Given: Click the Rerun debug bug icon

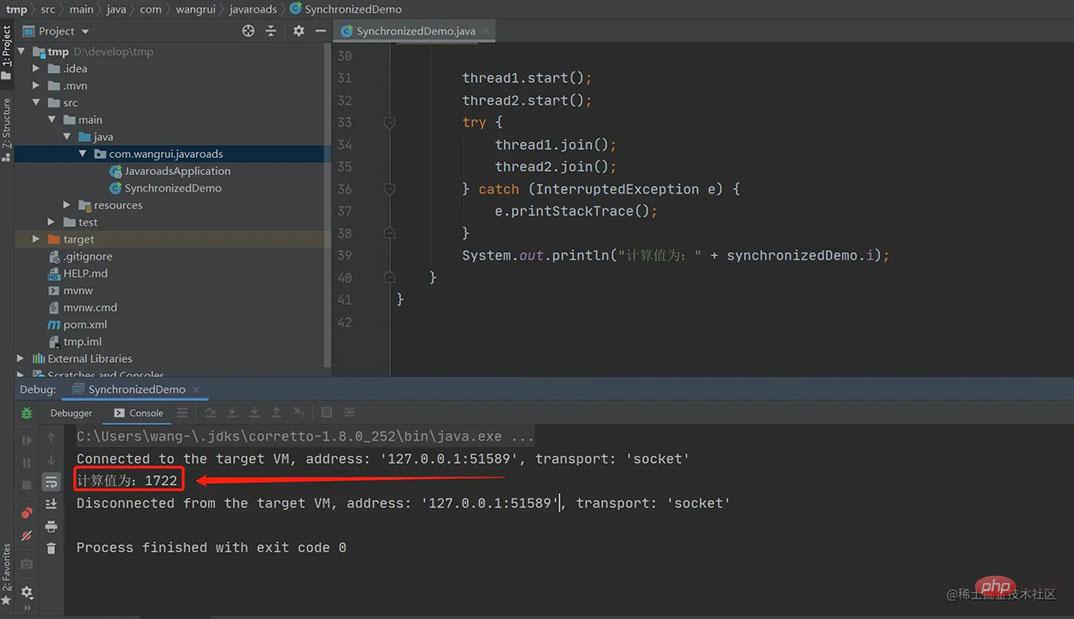Looking at the screenshot, I should pyautogui.click(x=26, y=413).
